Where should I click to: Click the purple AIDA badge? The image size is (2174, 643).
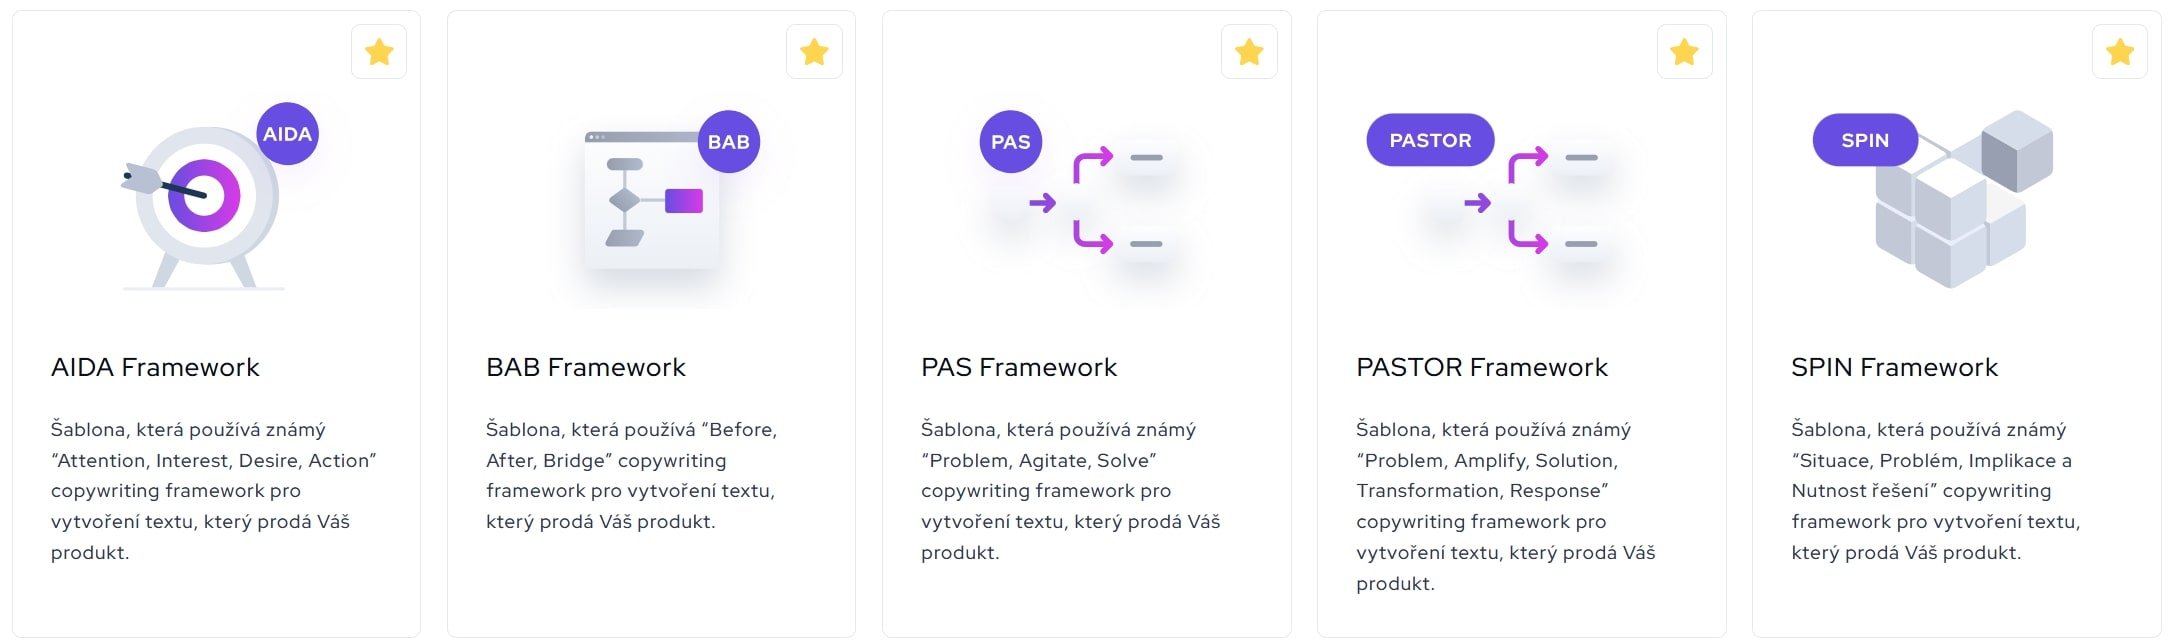(288, 134)
